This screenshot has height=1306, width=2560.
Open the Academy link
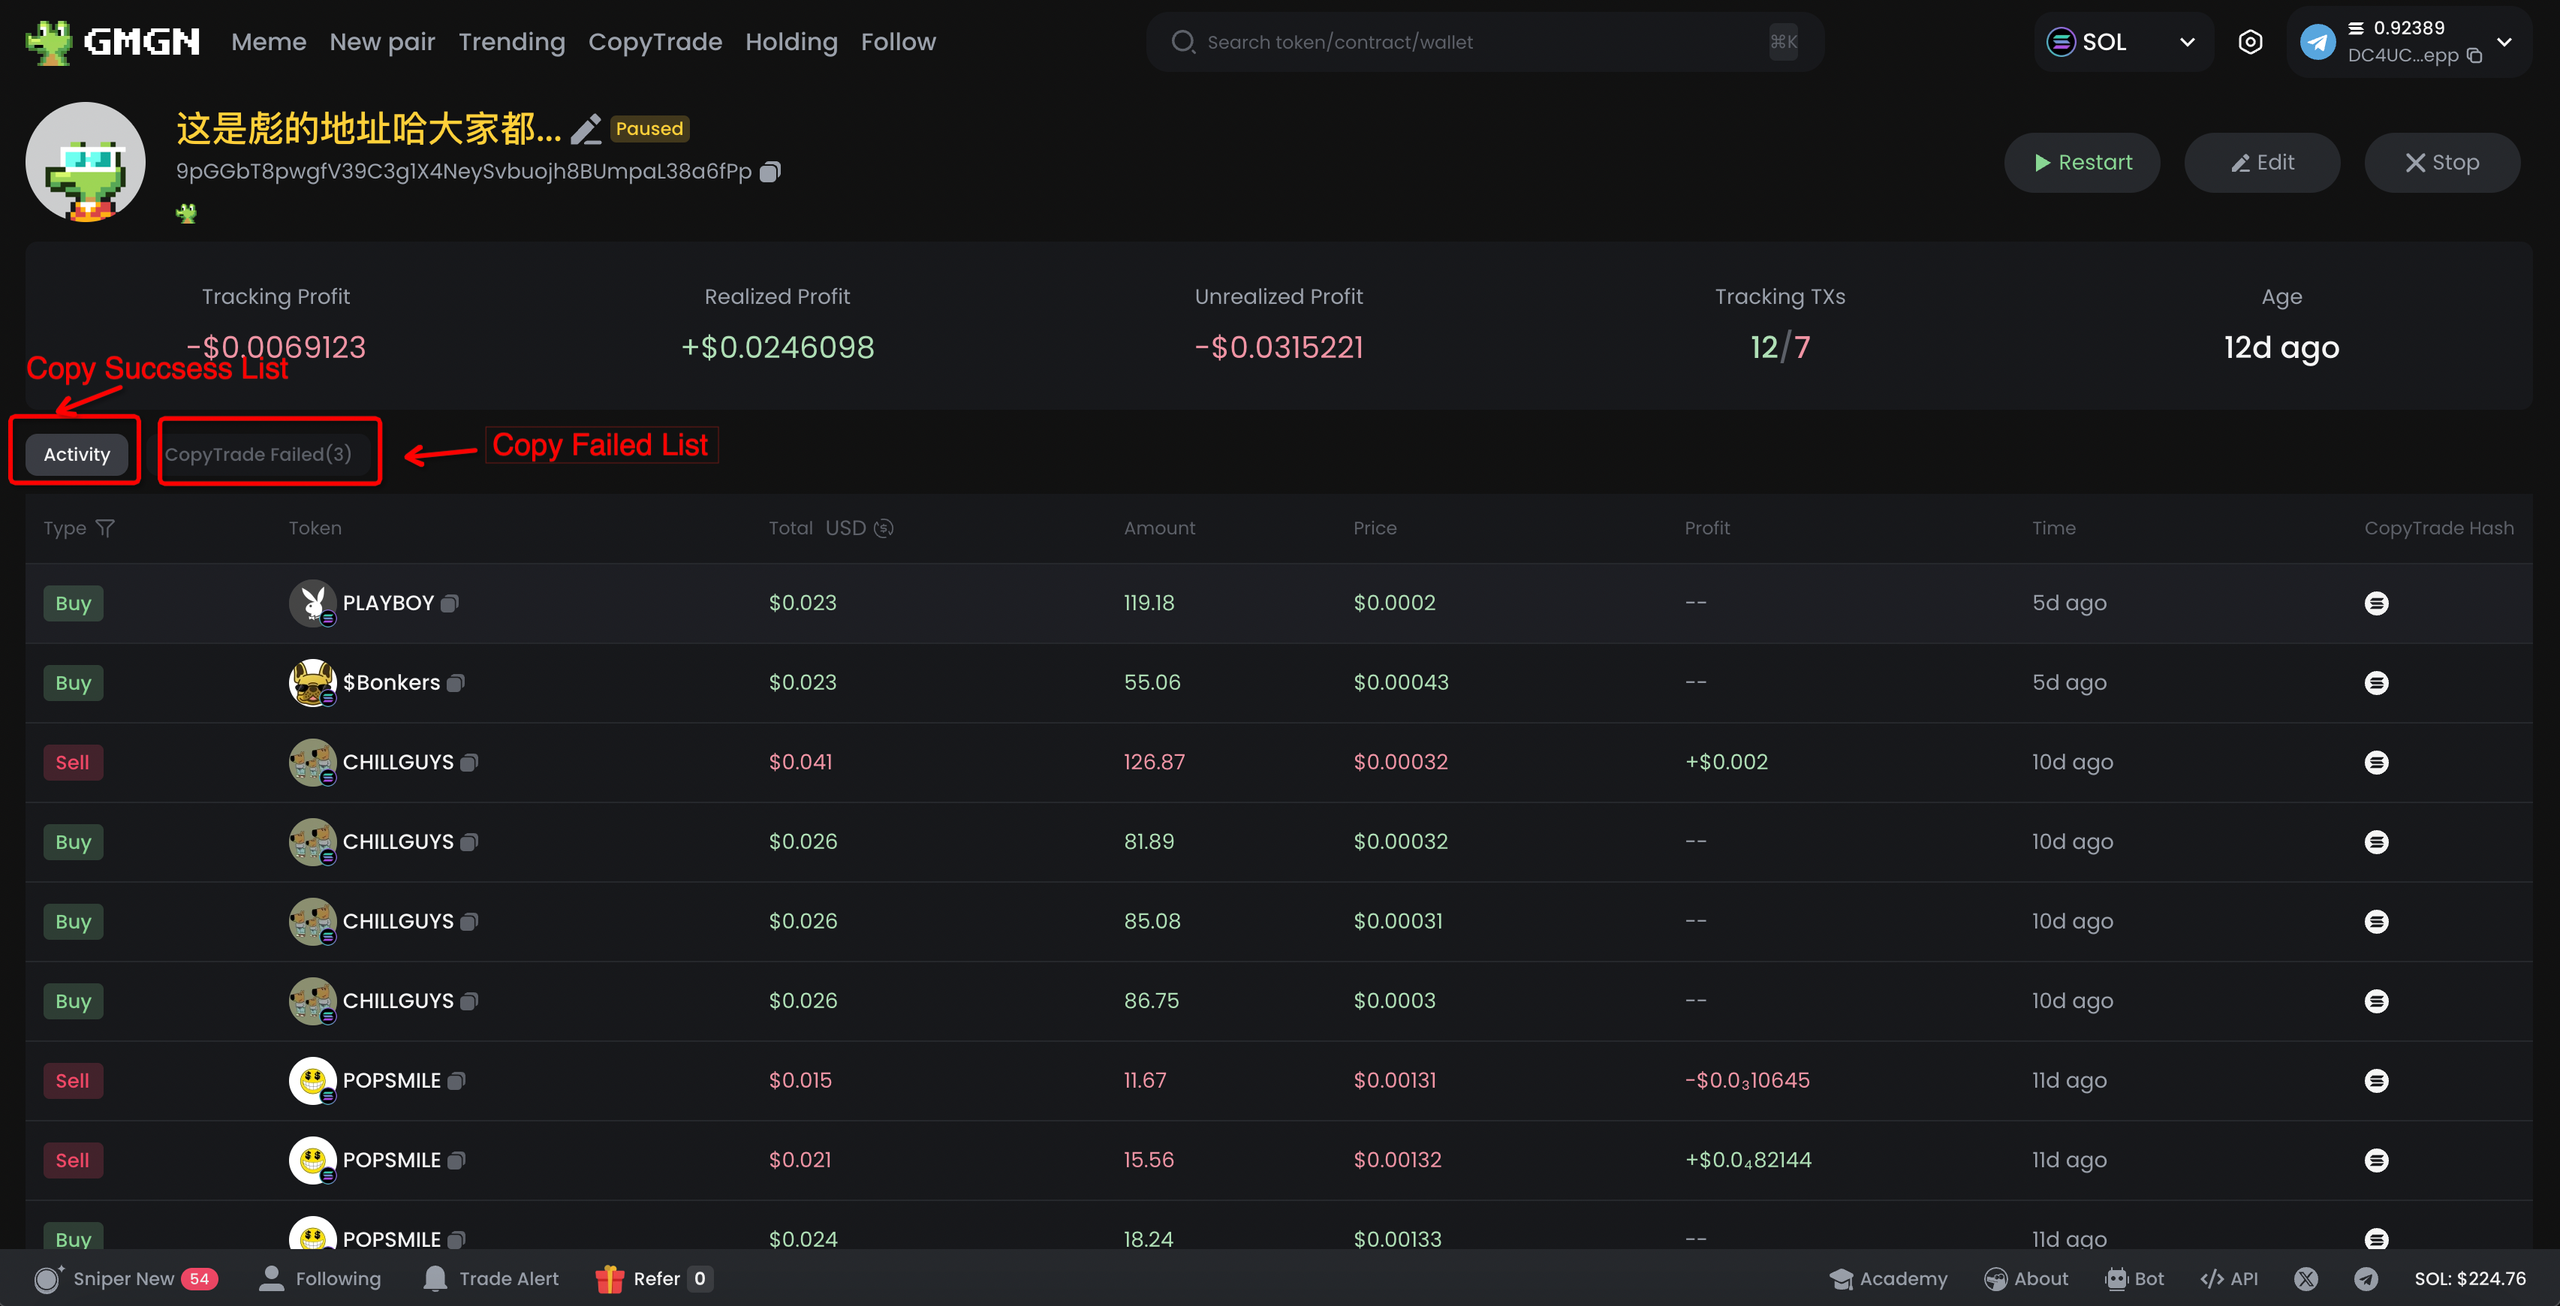click(x=1888, y=1279)
